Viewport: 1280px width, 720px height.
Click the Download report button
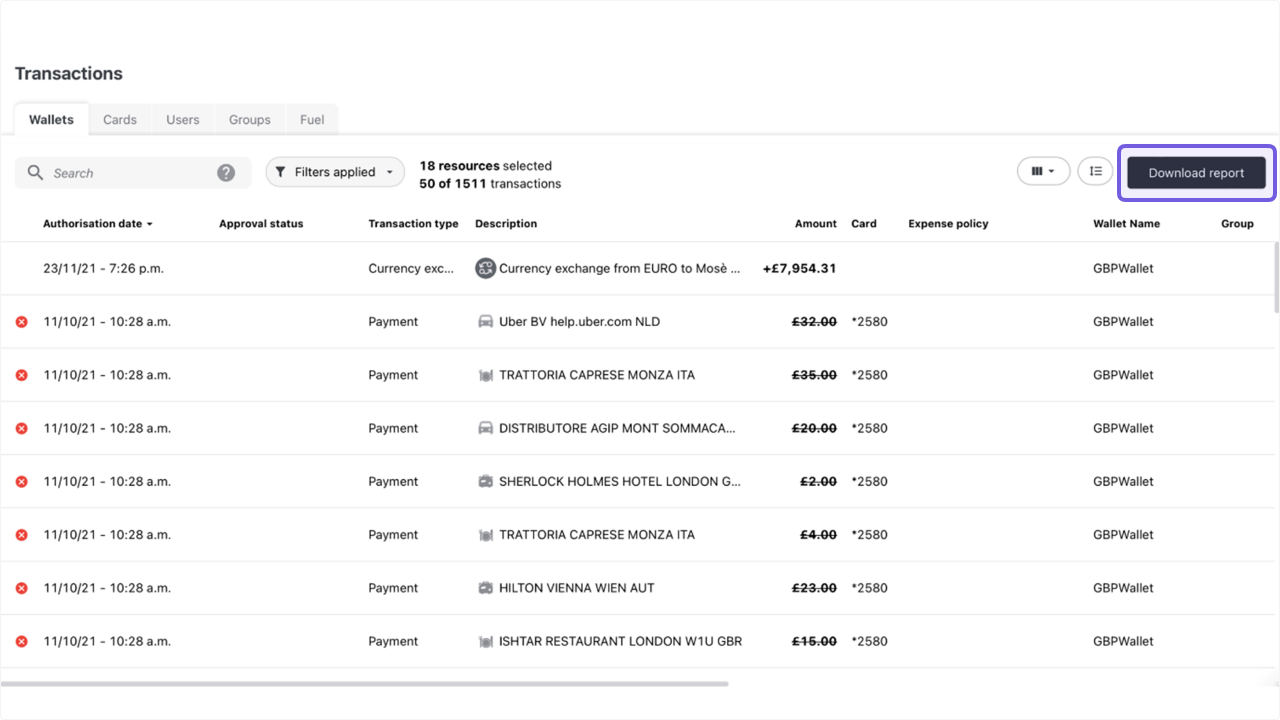click(x=1197, y=173)
